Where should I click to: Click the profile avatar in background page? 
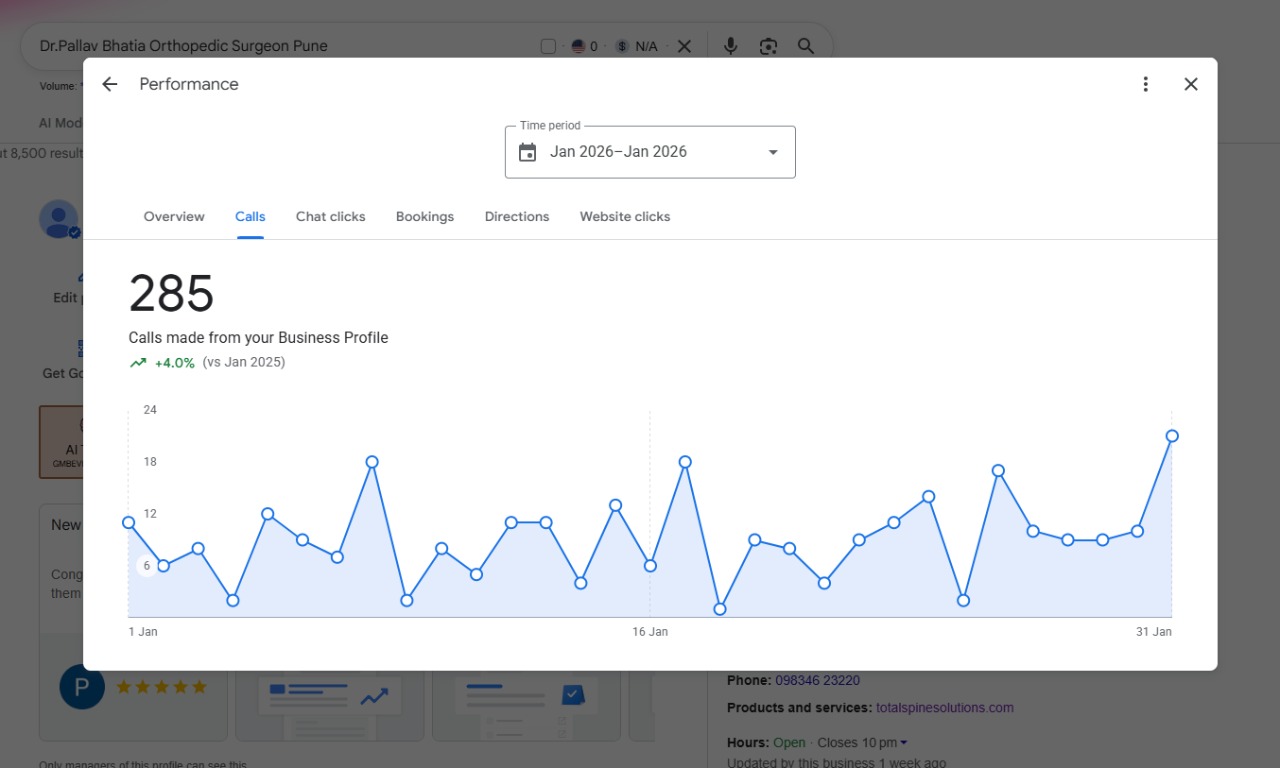(59, 219)
